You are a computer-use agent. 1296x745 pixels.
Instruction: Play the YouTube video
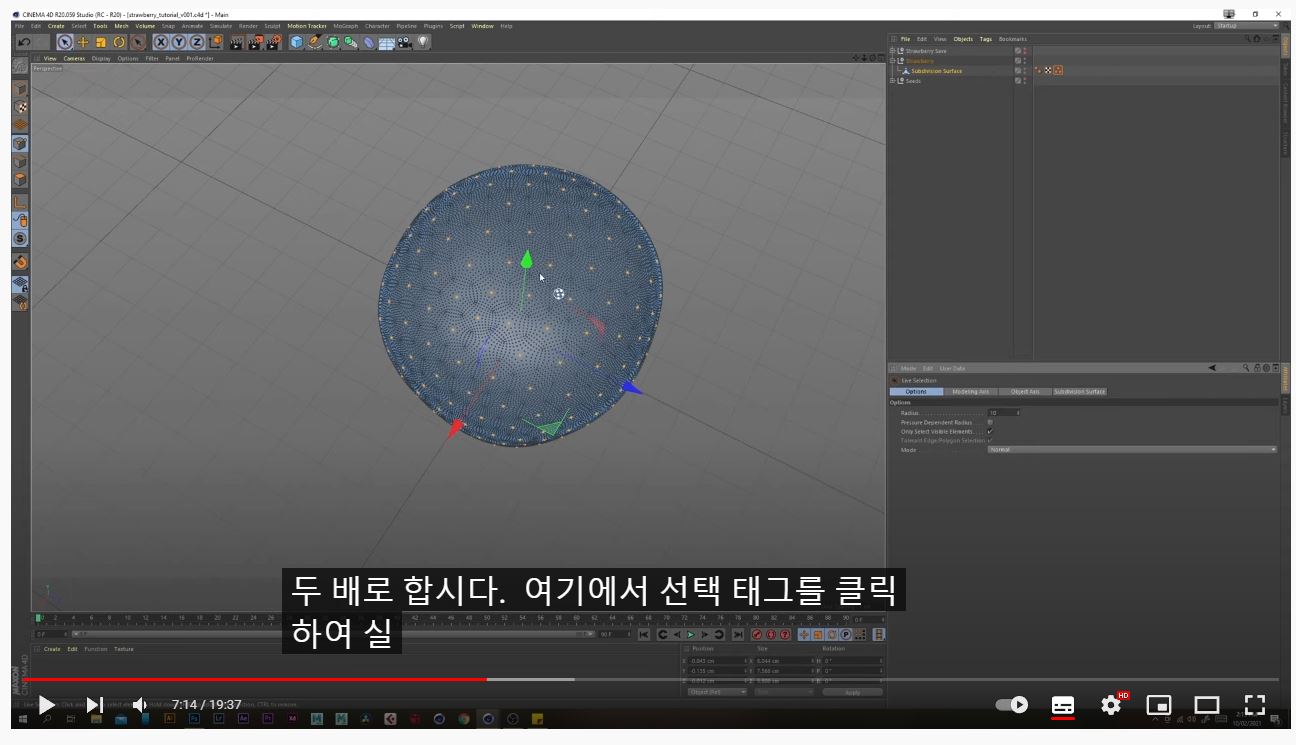click(47, 705)
